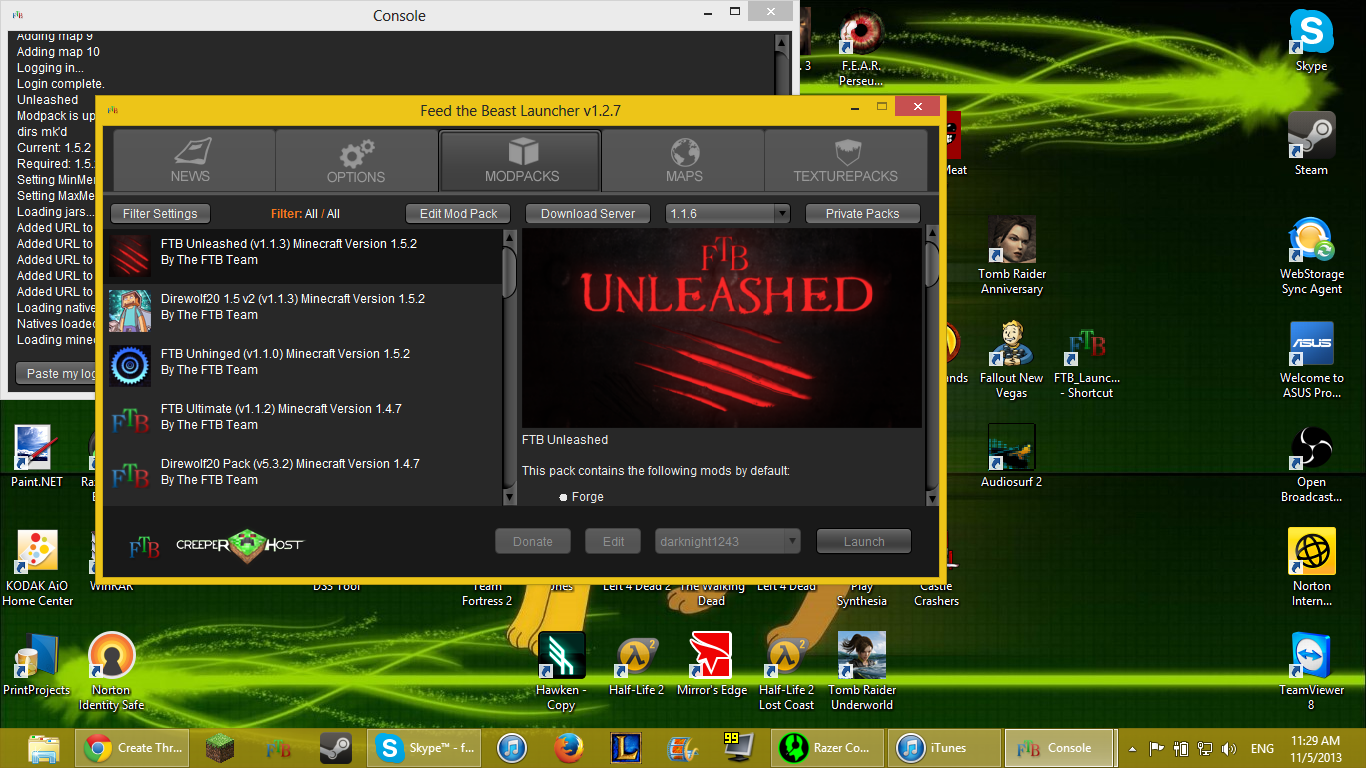Click the Firefox taskbar icon
1366x768 pixels.
[x=569, y=748]
